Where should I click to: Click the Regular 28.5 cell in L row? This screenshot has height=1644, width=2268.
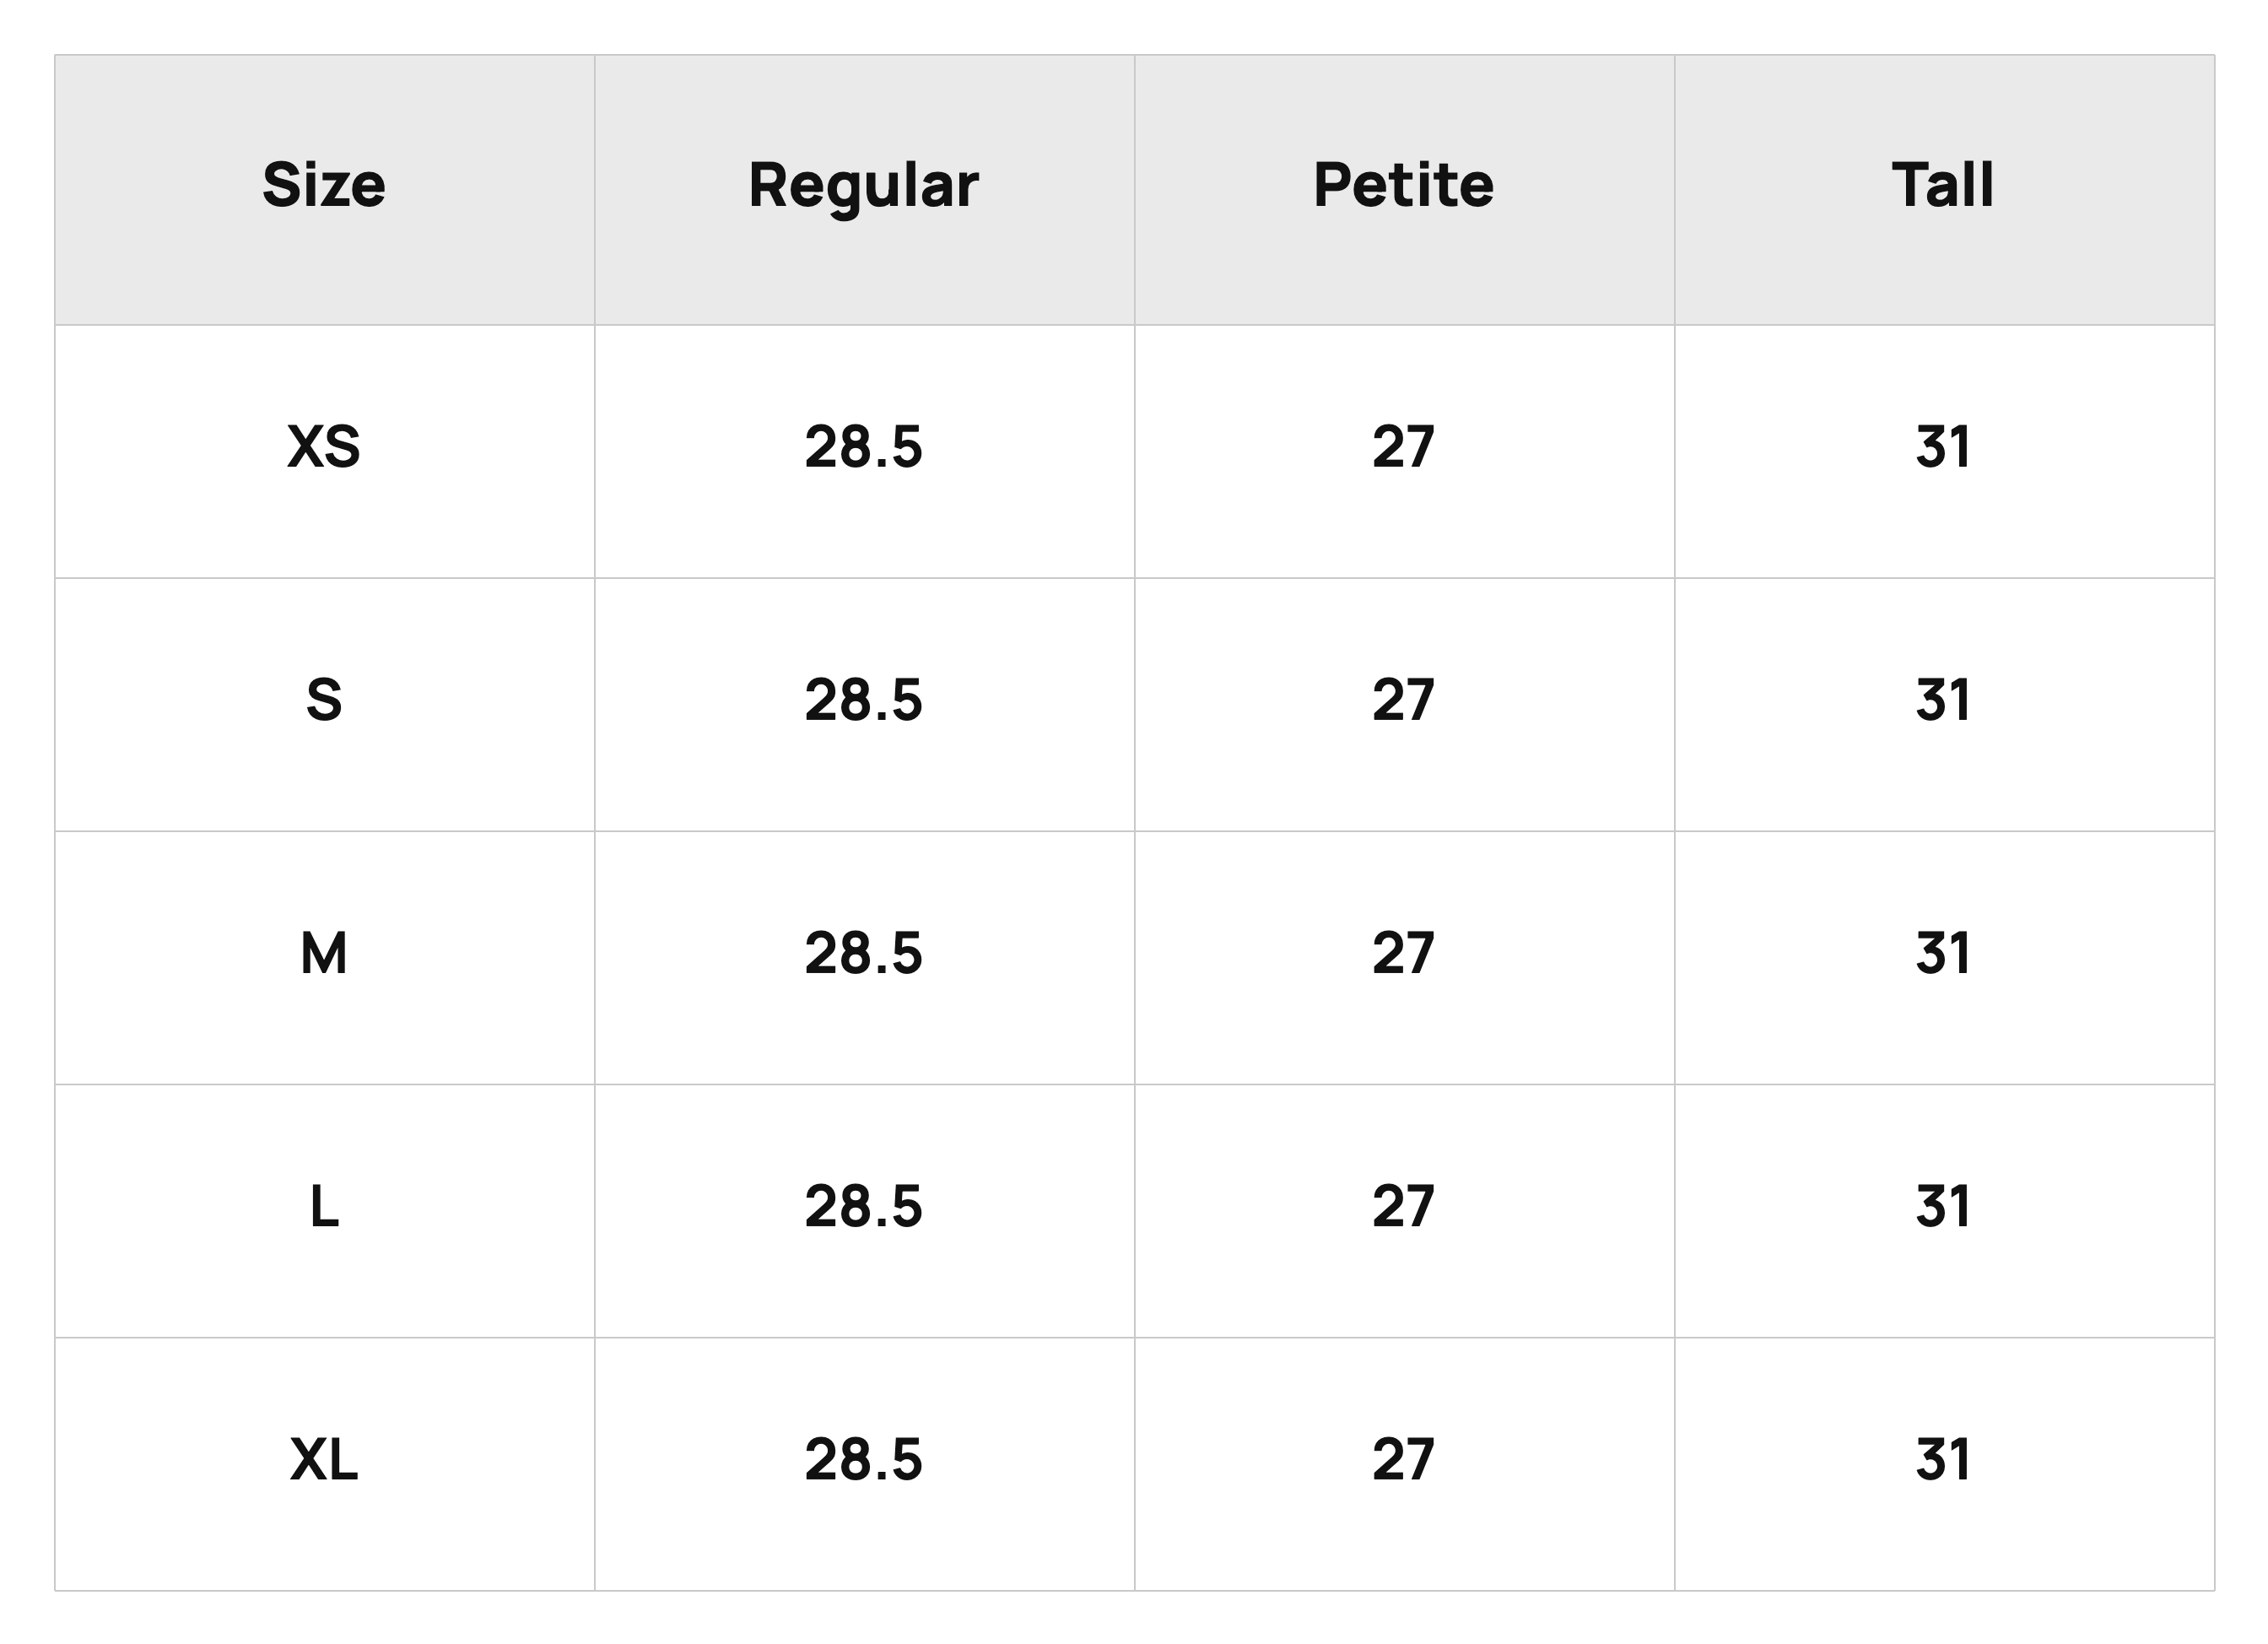(x=864, y=1205)
